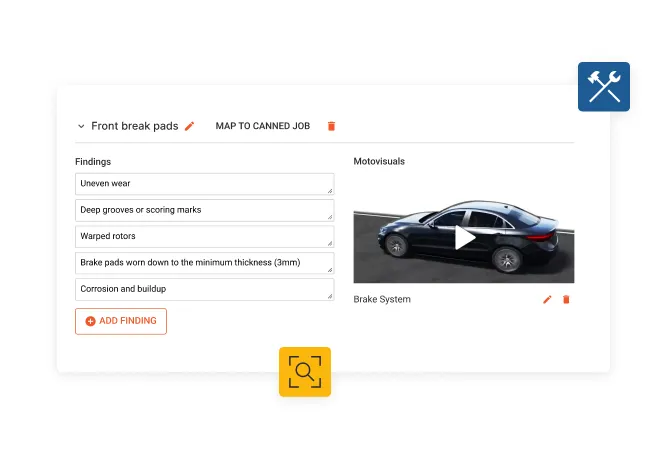667x458 pixels.
Task: Click the Warped rotors finding field
Action: tap(205, 236)
